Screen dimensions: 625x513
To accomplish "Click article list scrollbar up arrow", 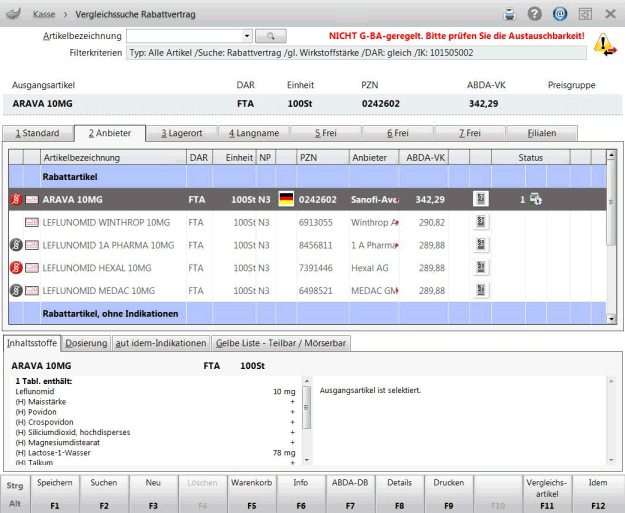I will coord(611,155).
